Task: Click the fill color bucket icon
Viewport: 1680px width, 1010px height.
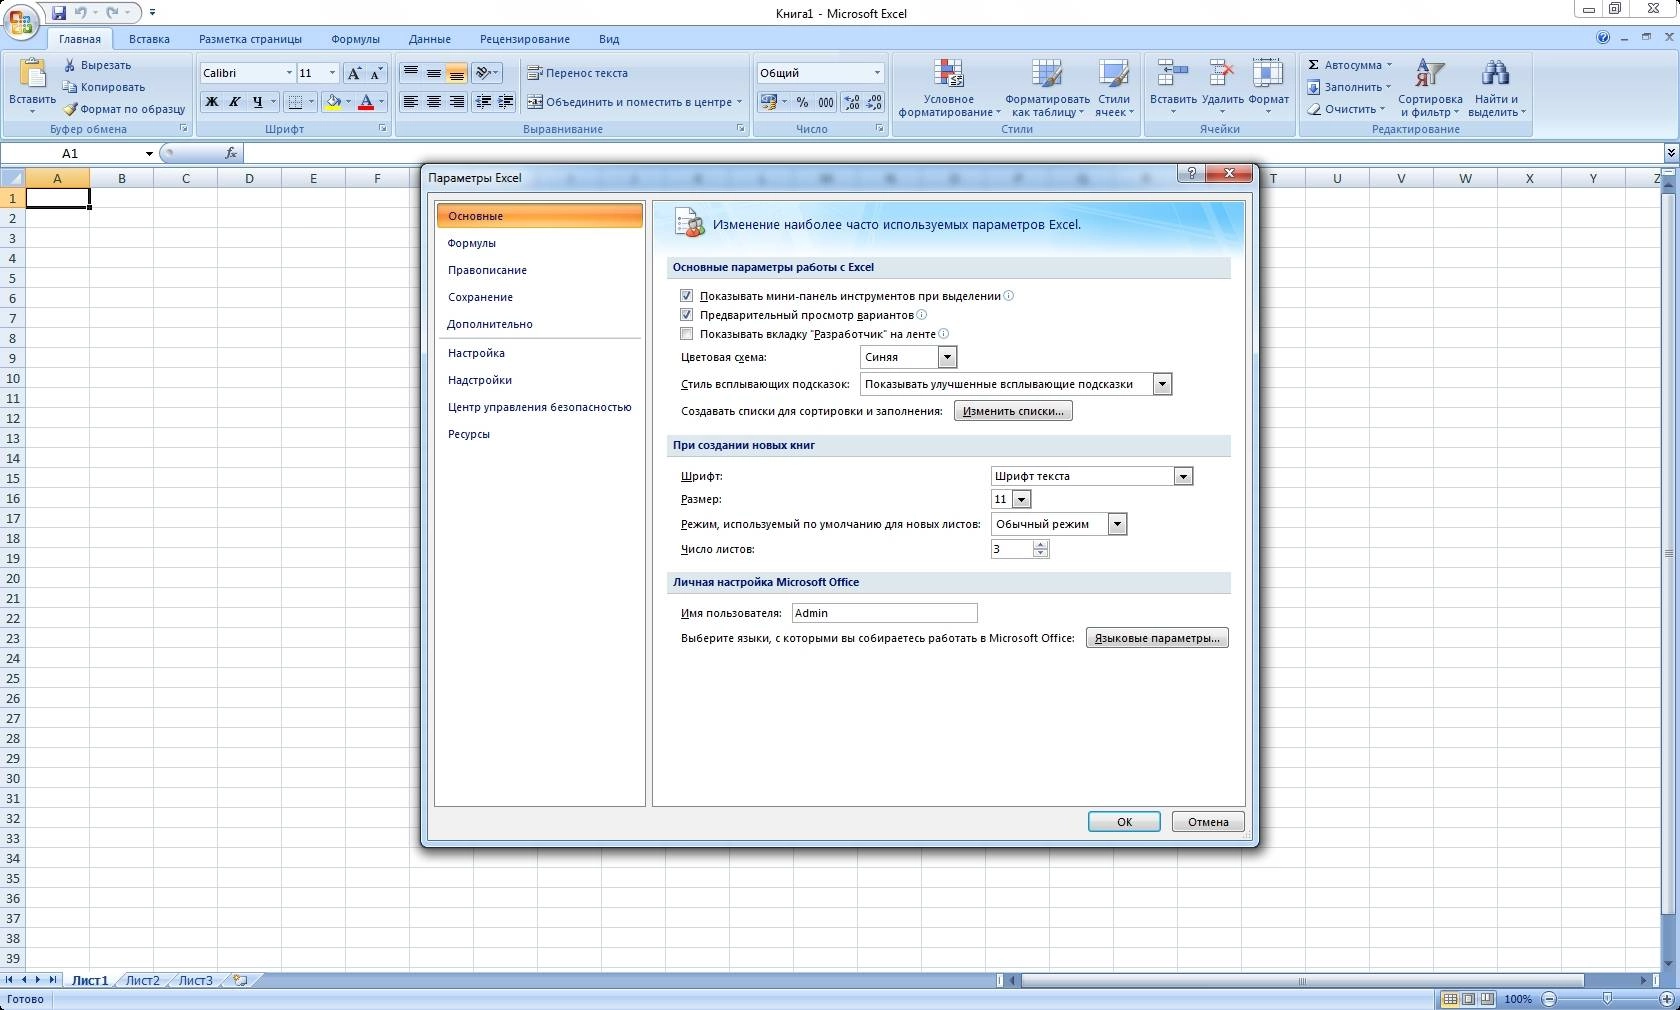Action: pos(333,102)
